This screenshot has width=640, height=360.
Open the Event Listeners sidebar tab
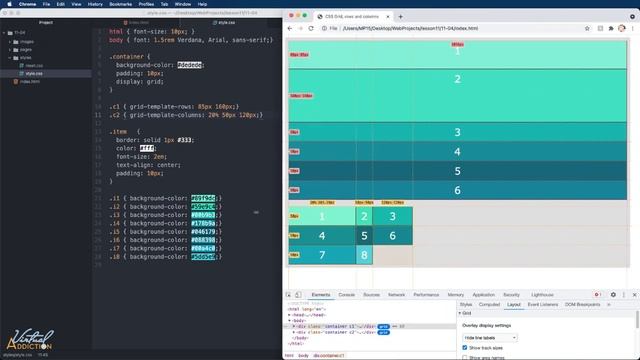[x=542, y=305]
